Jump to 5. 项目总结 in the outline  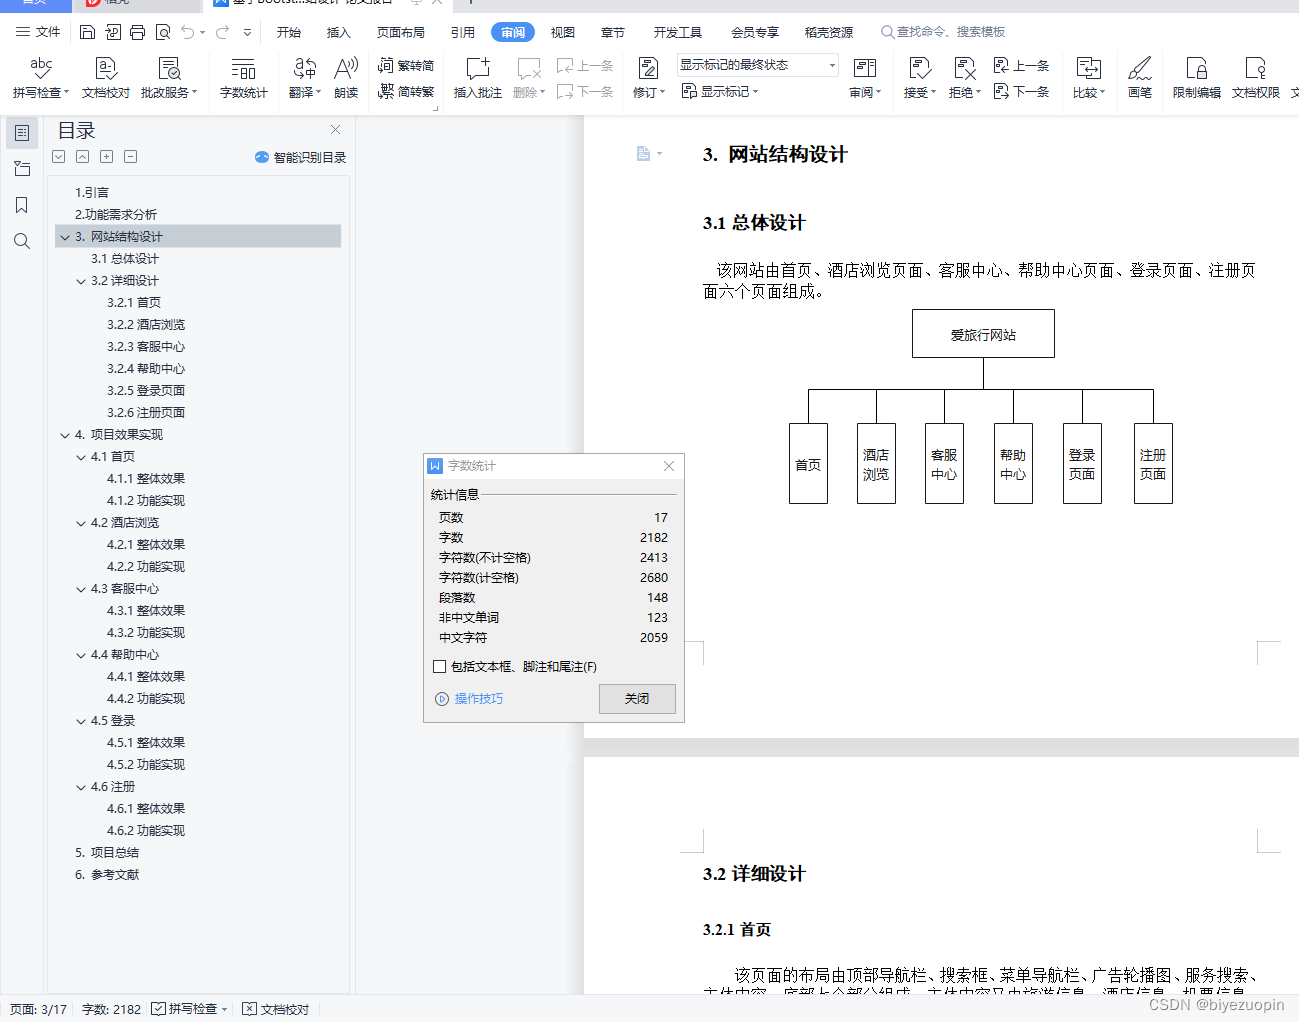point(107,853)
